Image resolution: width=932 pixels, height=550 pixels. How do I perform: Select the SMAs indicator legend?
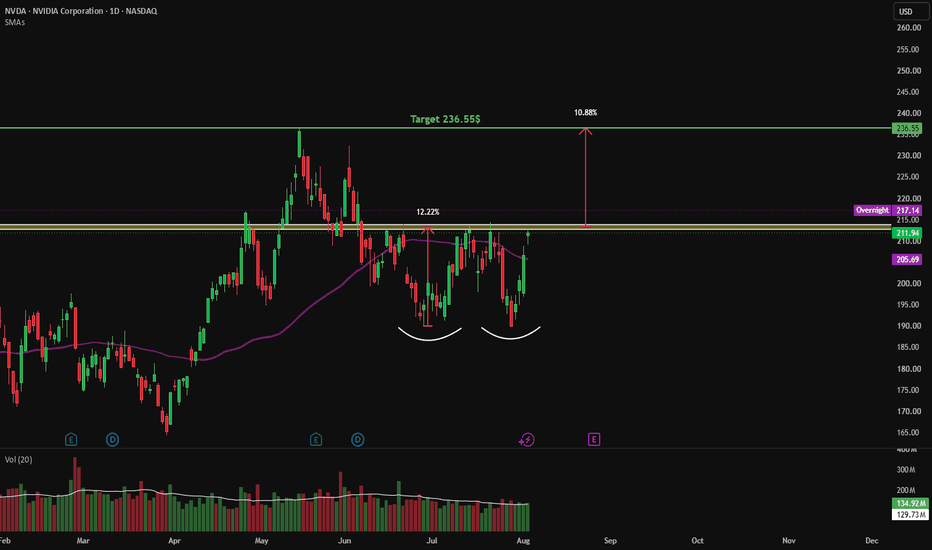click(x=15, y=22)
